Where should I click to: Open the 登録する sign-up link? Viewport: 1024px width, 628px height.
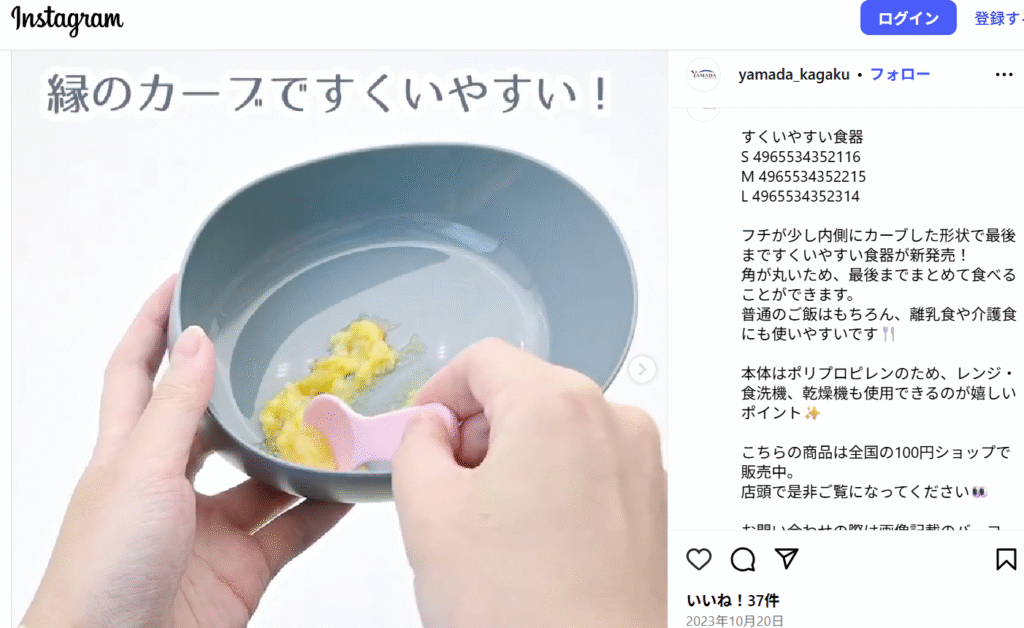999,18
